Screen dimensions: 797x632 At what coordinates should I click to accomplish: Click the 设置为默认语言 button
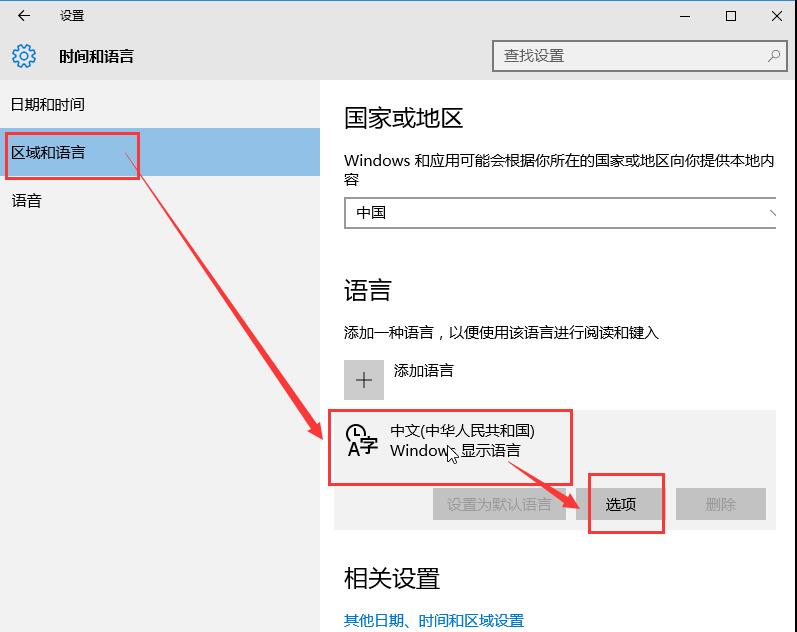[x=499, y=504]
